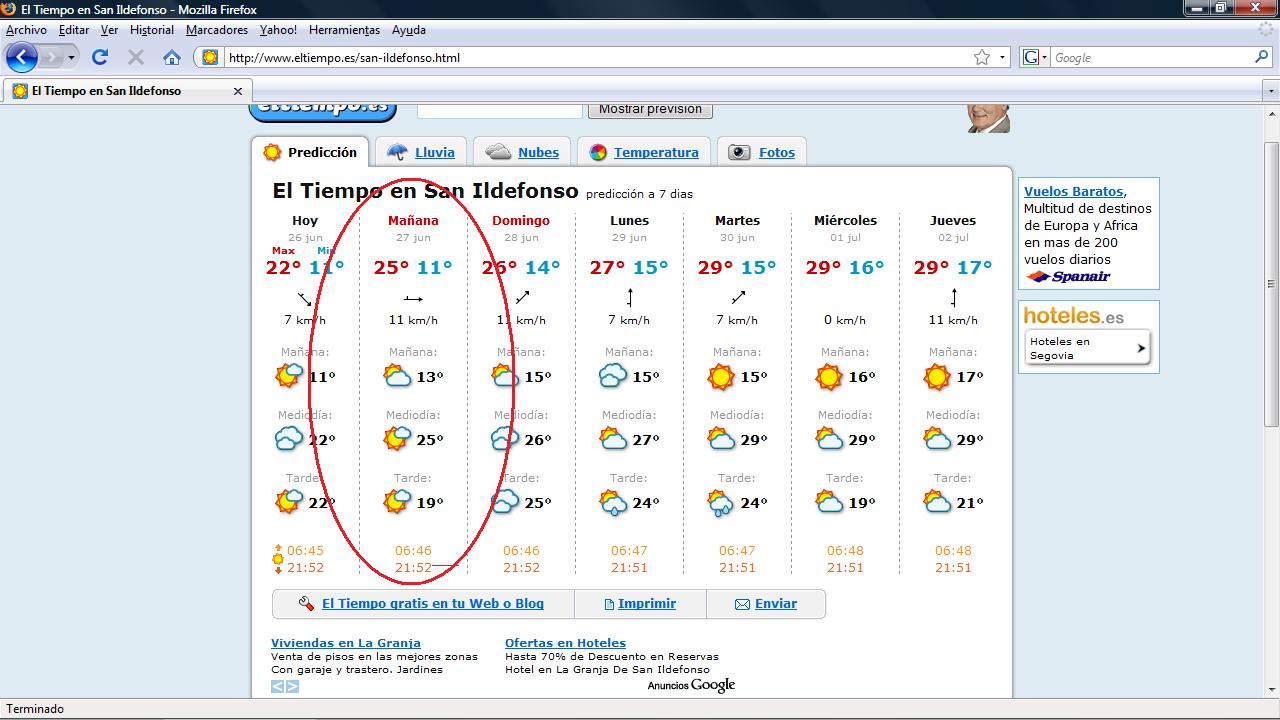Reload the page with the refresh icon
The width and height of the screenshot is (1280, 720).
(100, 57)
